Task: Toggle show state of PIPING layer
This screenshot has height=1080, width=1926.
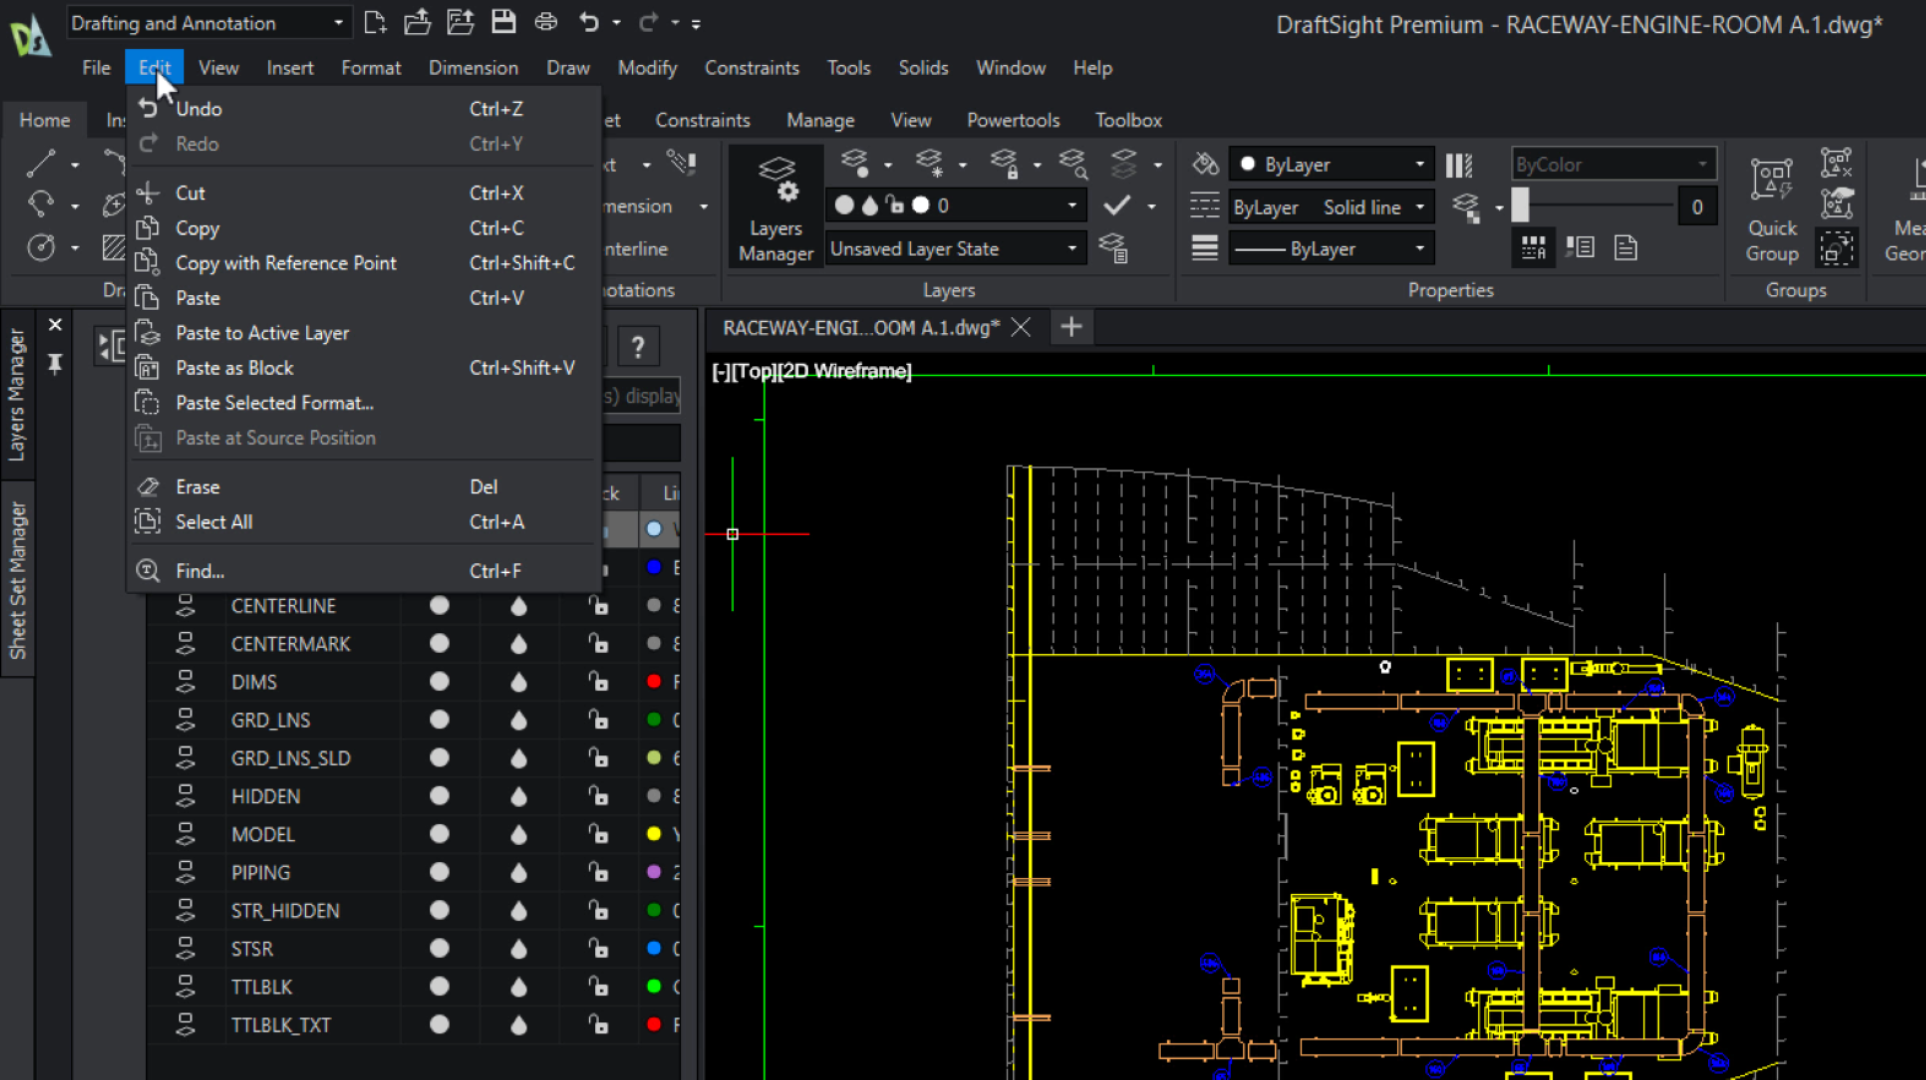Action: click(x=439, y=872)
